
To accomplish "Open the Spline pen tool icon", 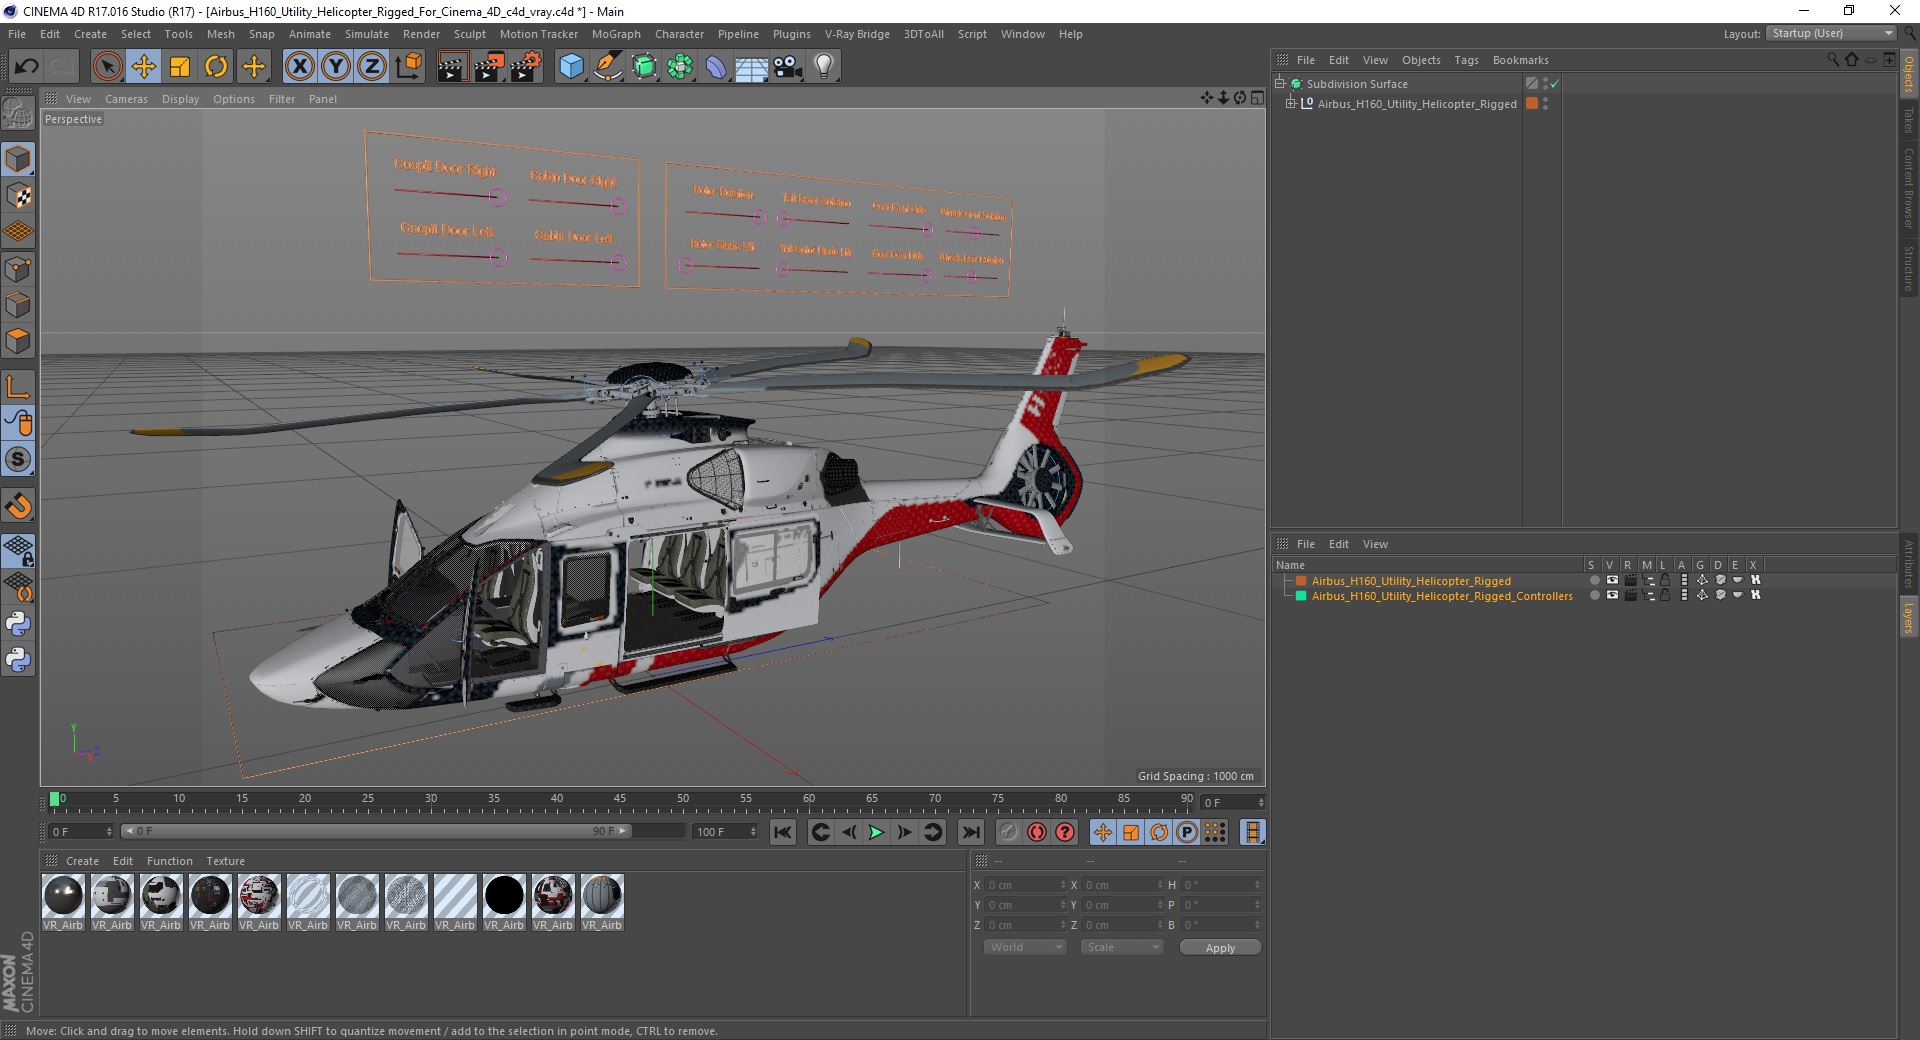I will coord(608,67).
